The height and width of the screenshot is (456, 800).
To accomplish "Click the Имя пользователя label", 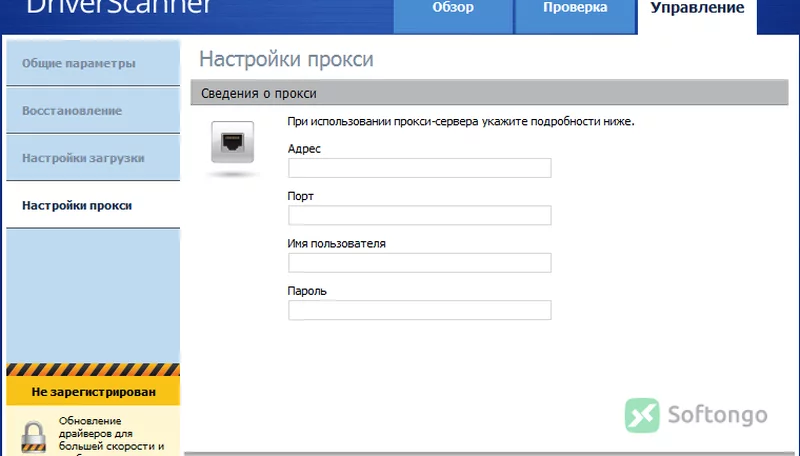I will tap(336, 243).
